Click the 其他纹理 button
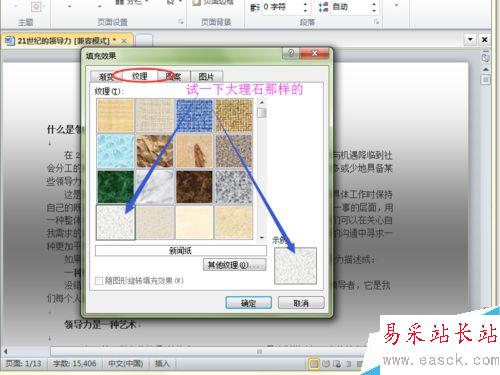The width and height of the screenshot is (500, 375). click(235, 265)
